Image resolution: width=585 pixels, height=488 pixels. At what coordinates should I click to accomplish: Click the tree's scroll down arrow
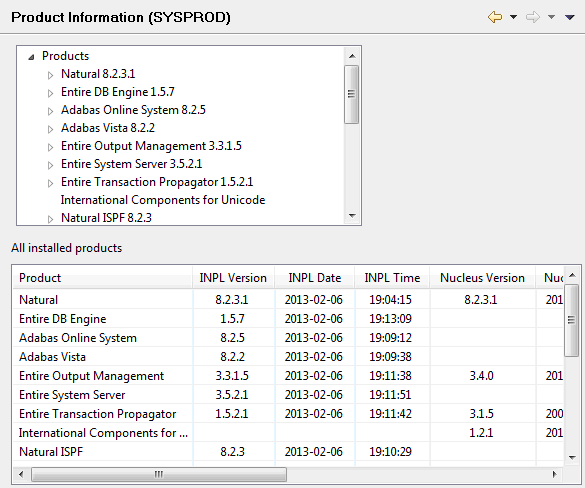[351, 216]
